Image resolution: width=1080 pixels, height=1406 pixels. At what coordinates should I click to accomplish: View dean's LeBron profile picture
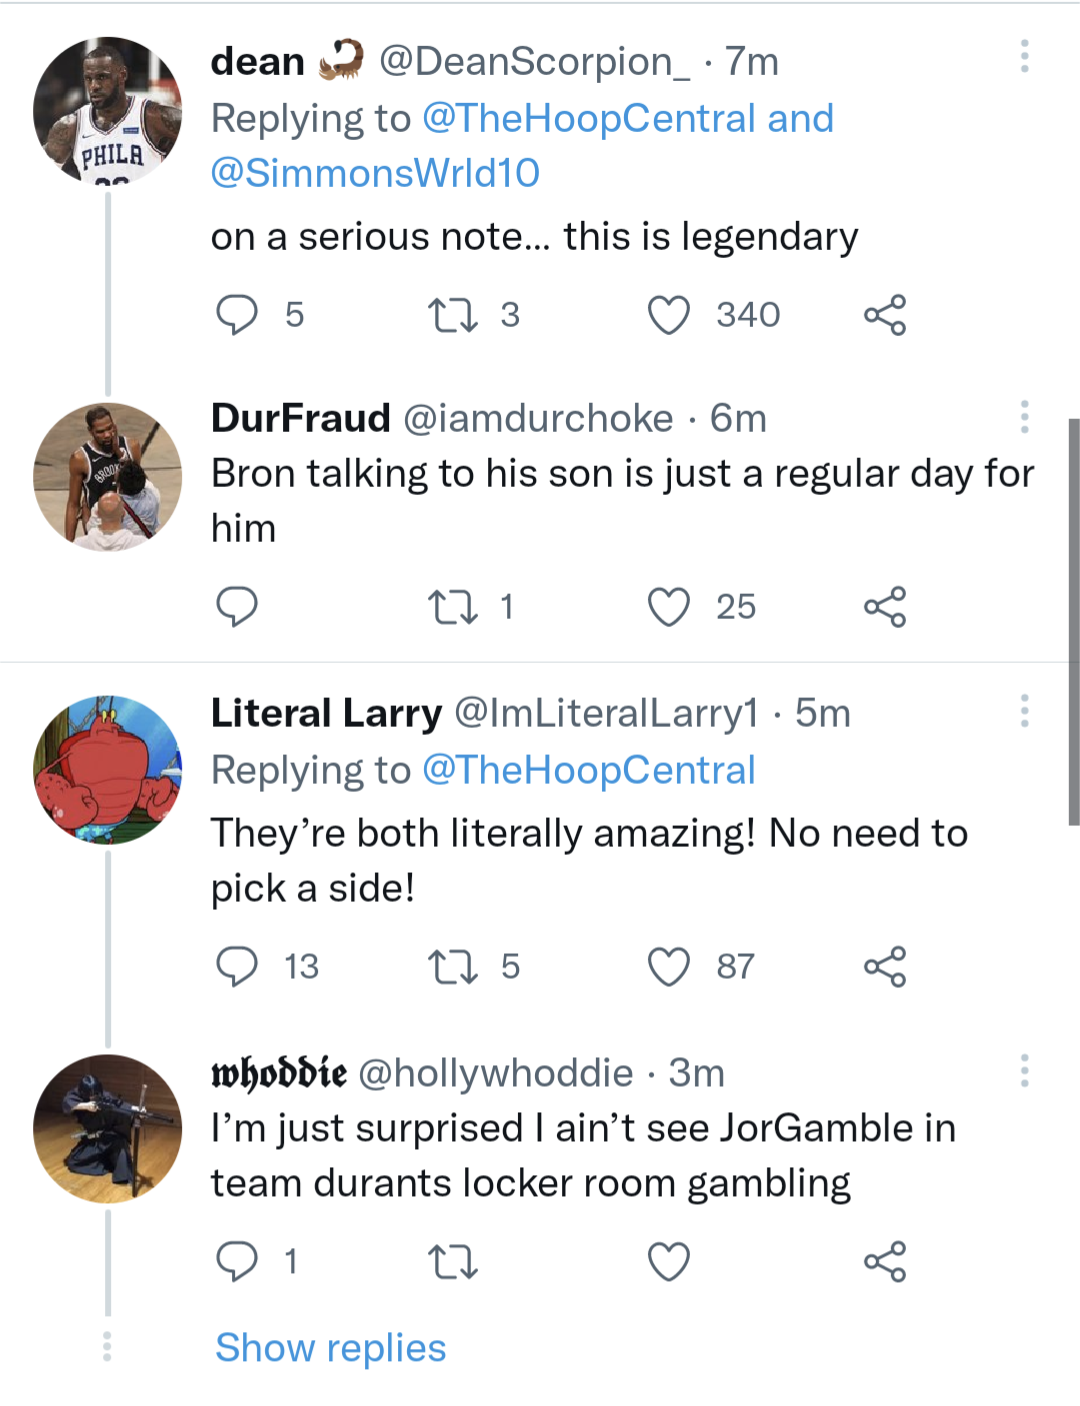(108, 111)
